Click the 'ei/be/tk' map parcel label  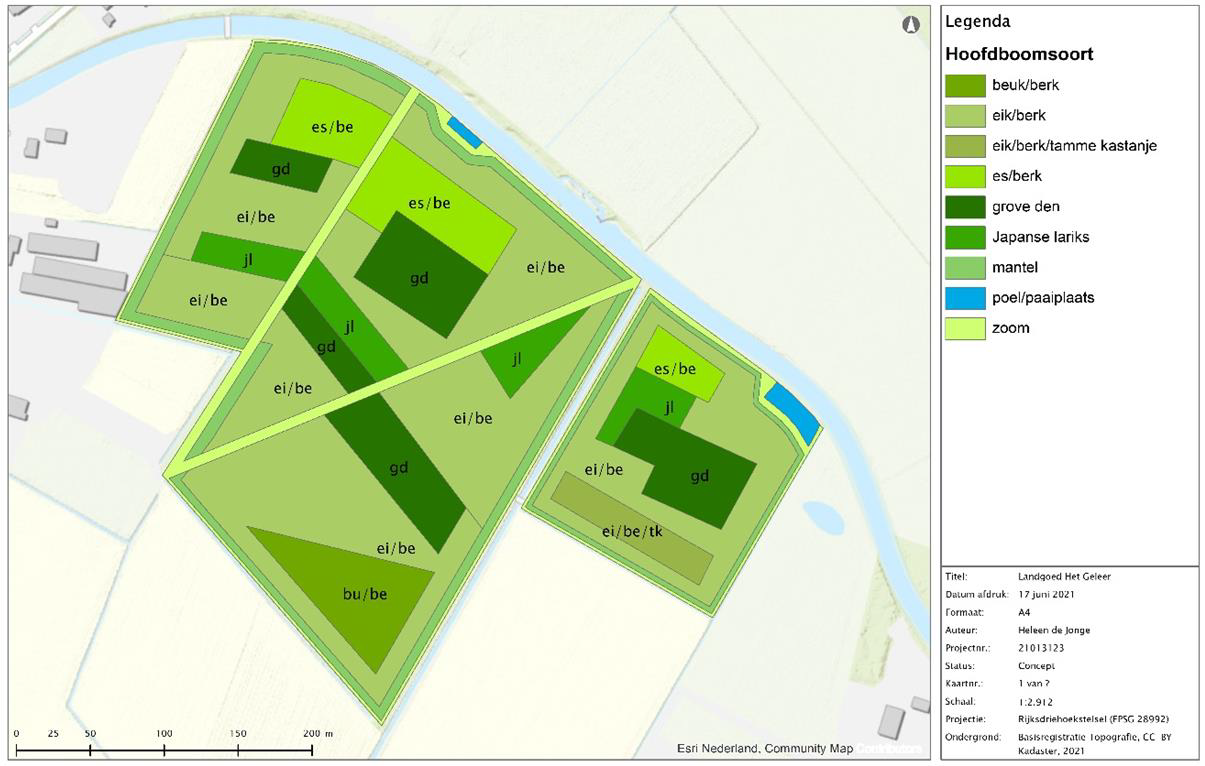pos(632,531)
